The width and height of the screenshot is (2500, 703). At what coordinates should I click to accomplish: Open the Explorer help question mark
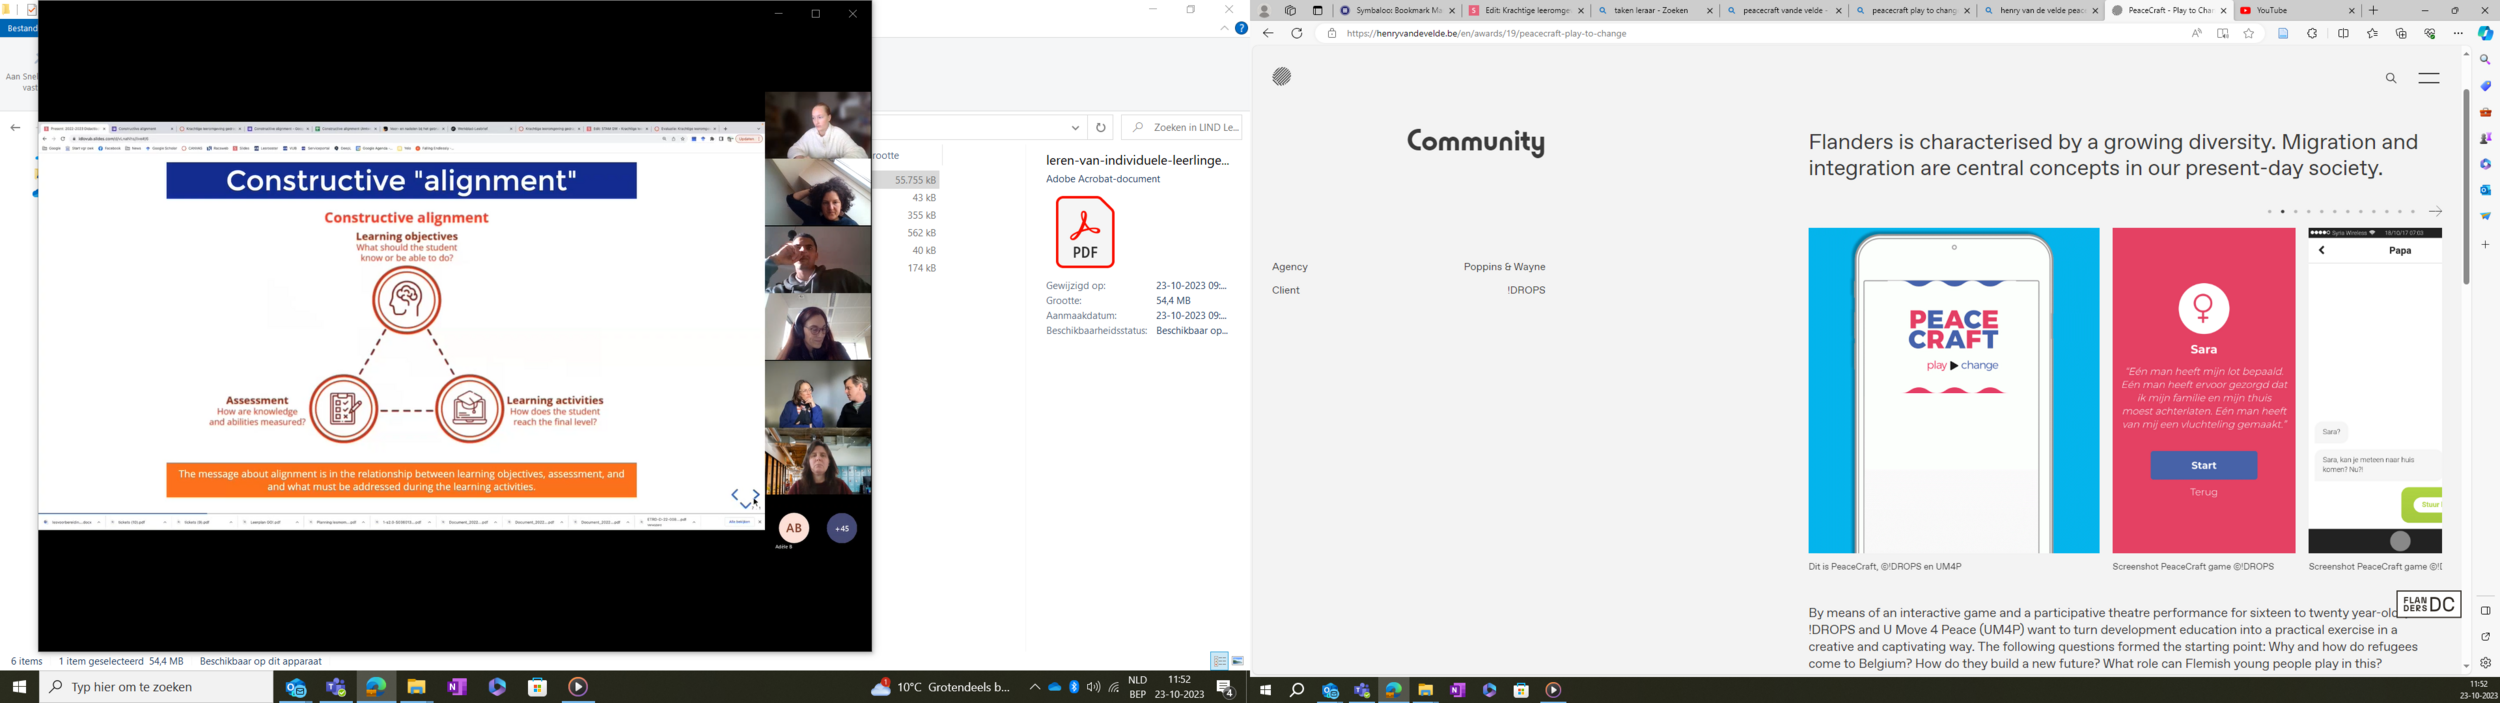pos(1241,29)
